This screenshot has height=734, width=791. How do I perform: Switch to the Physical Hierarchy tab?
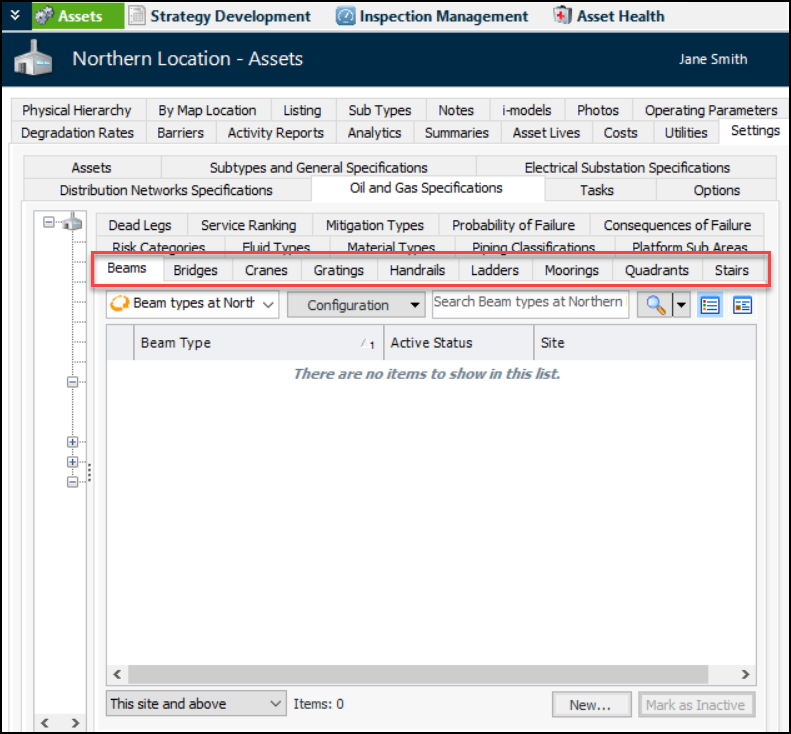pyautogui.click(x=77, y=110)
